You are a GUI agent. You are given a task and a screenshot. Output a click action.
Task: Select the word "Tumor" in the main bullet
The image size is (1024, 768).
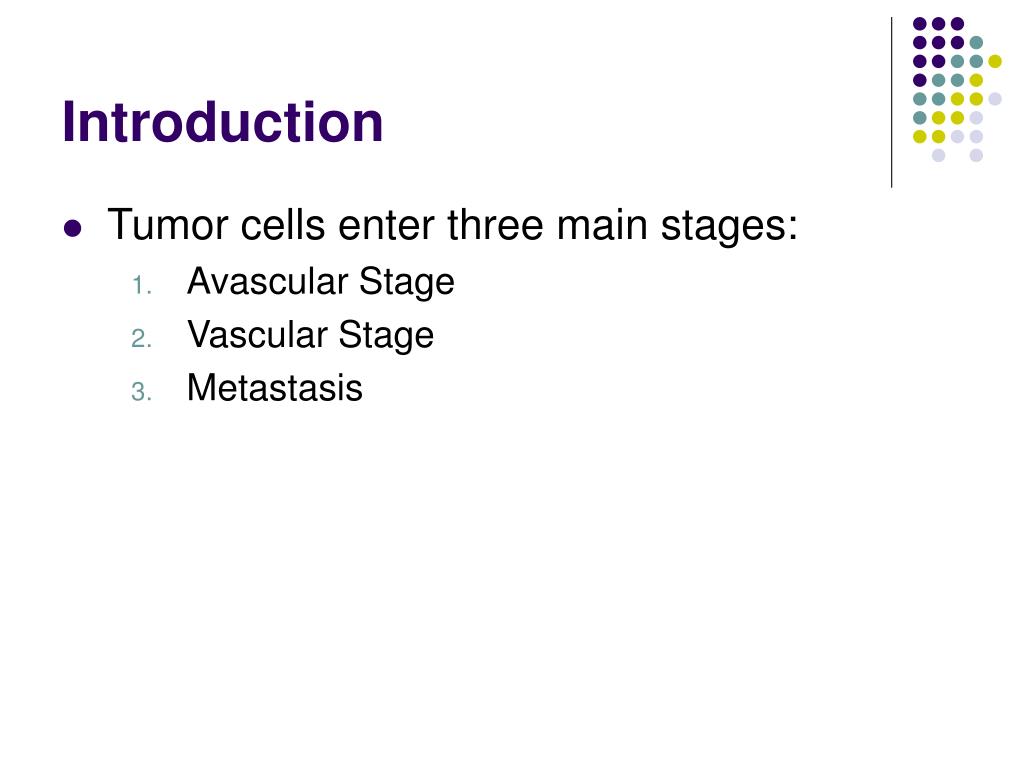click(x=167, y=224)
